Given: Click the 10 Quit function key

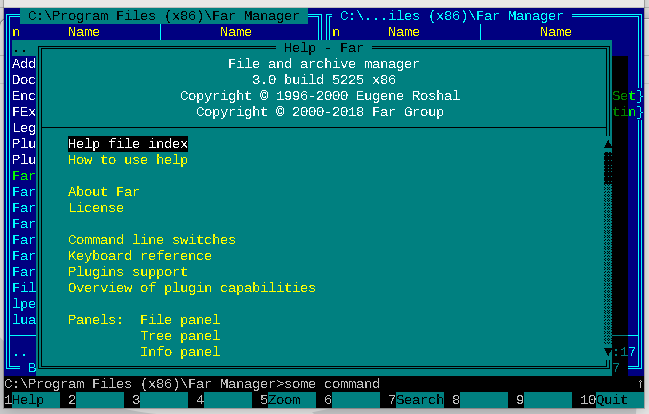Looking at the screenshot, I should (x=612, y=400).
